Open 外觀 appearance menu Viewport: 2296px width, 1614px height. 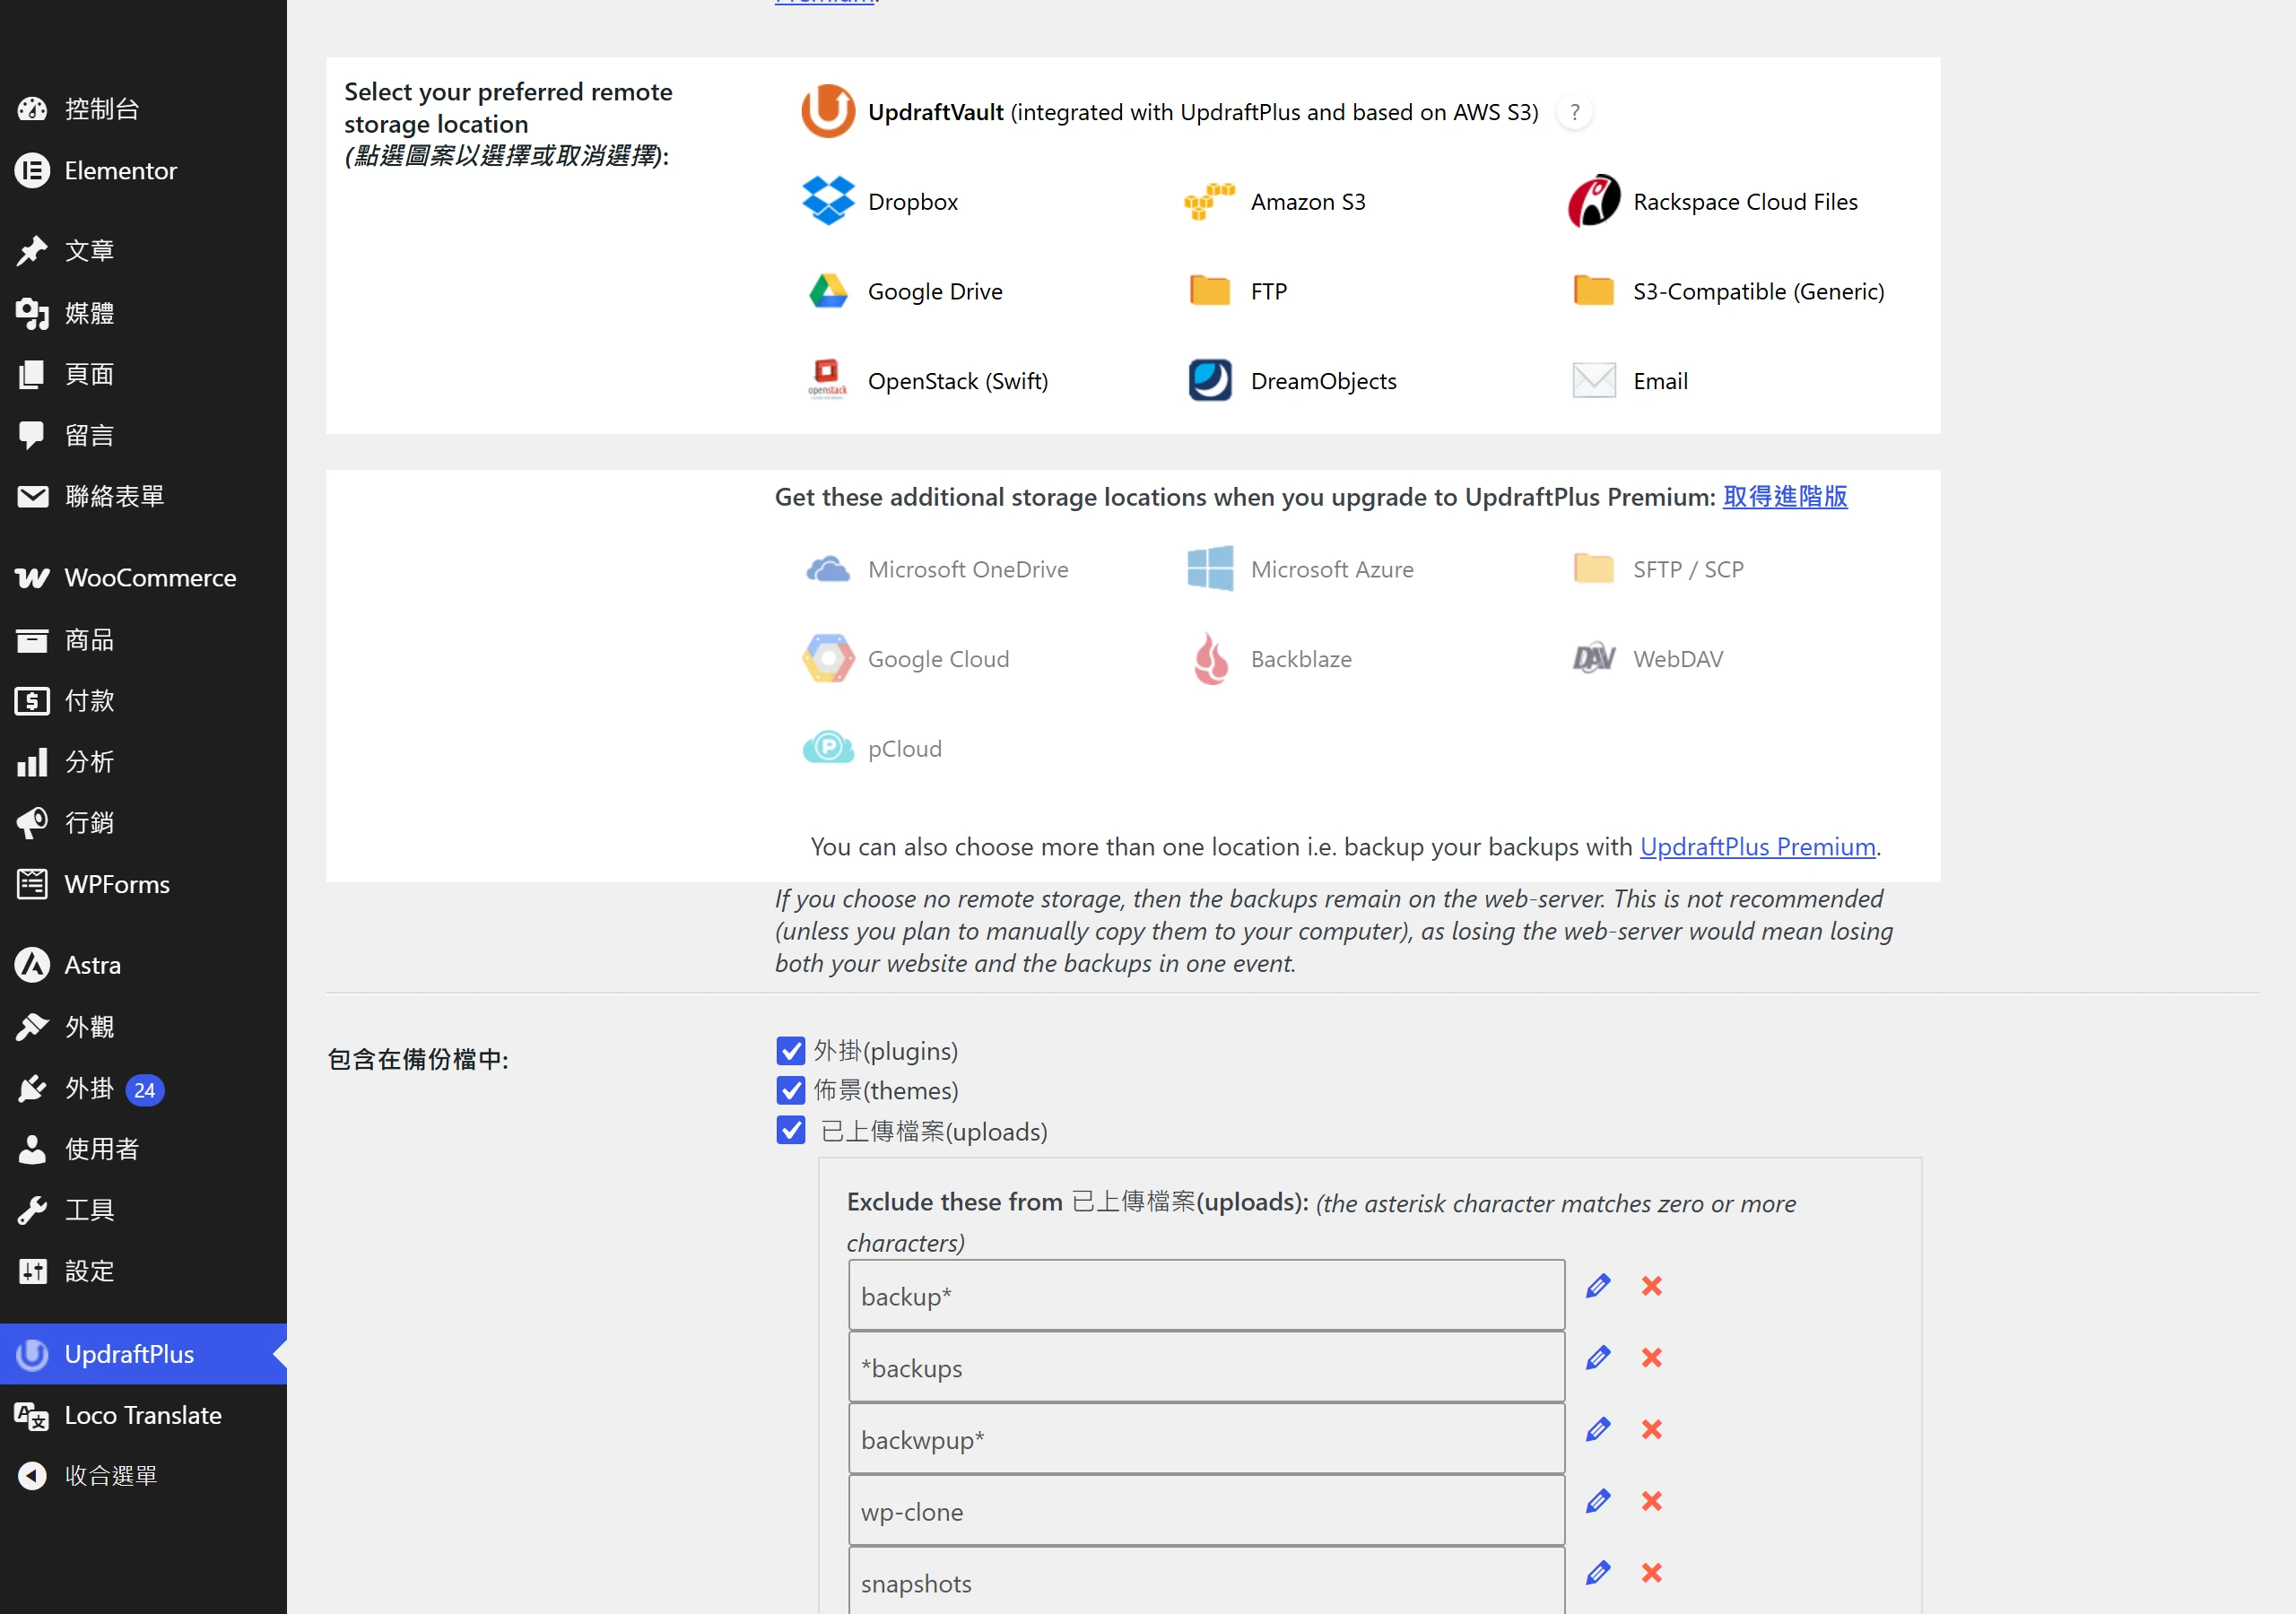(143, 1027)
